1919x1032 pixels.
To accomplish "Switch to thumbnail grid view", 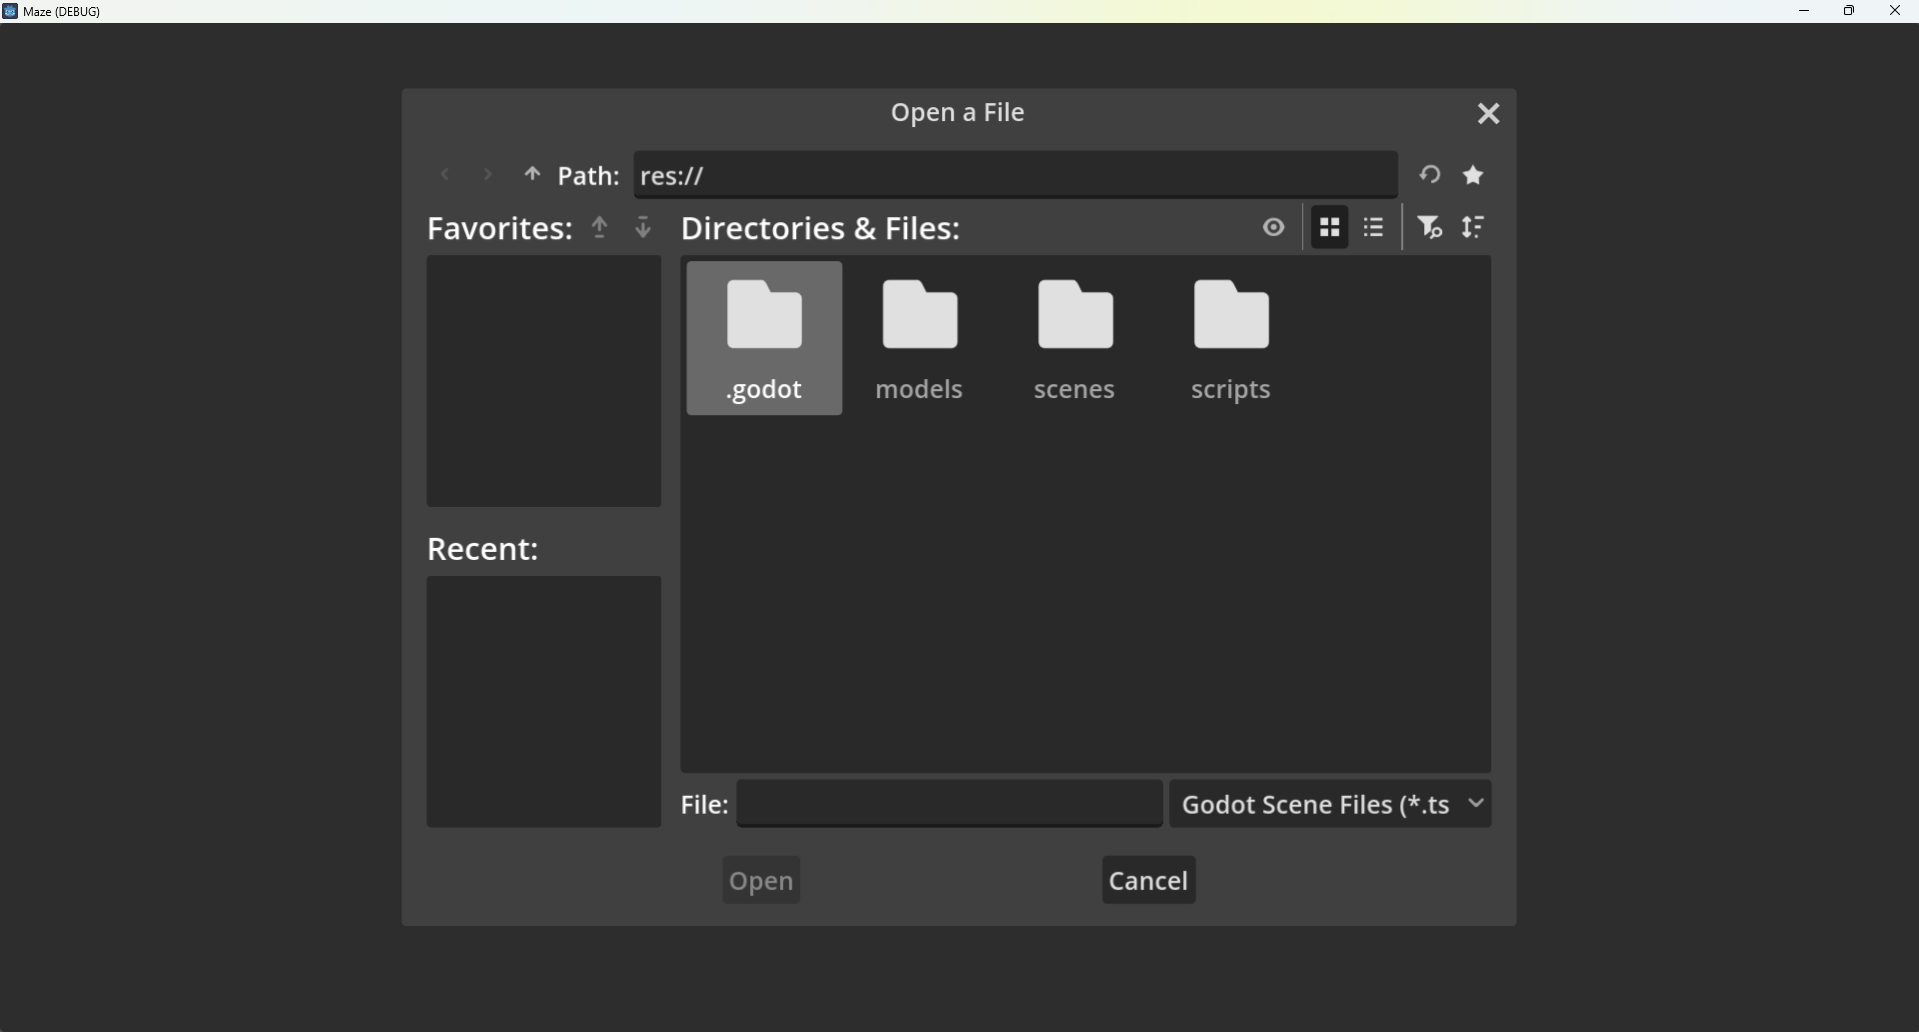I will pos(1330,228).
